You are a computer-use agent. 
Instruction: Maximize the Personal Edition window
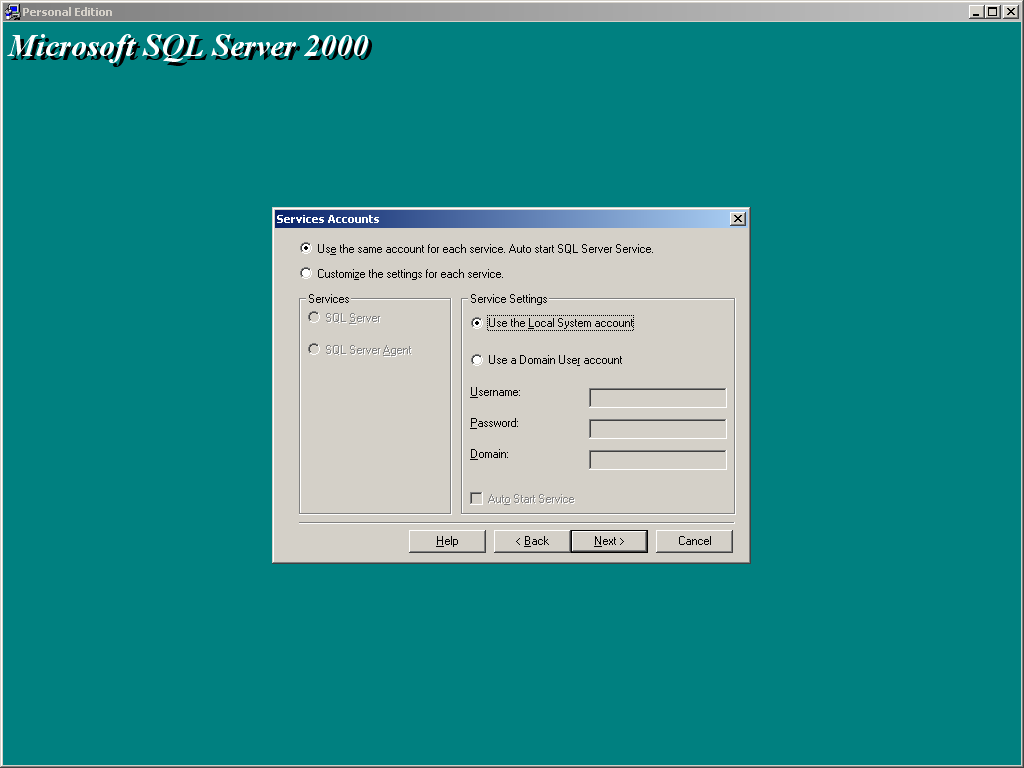point(992,12)
